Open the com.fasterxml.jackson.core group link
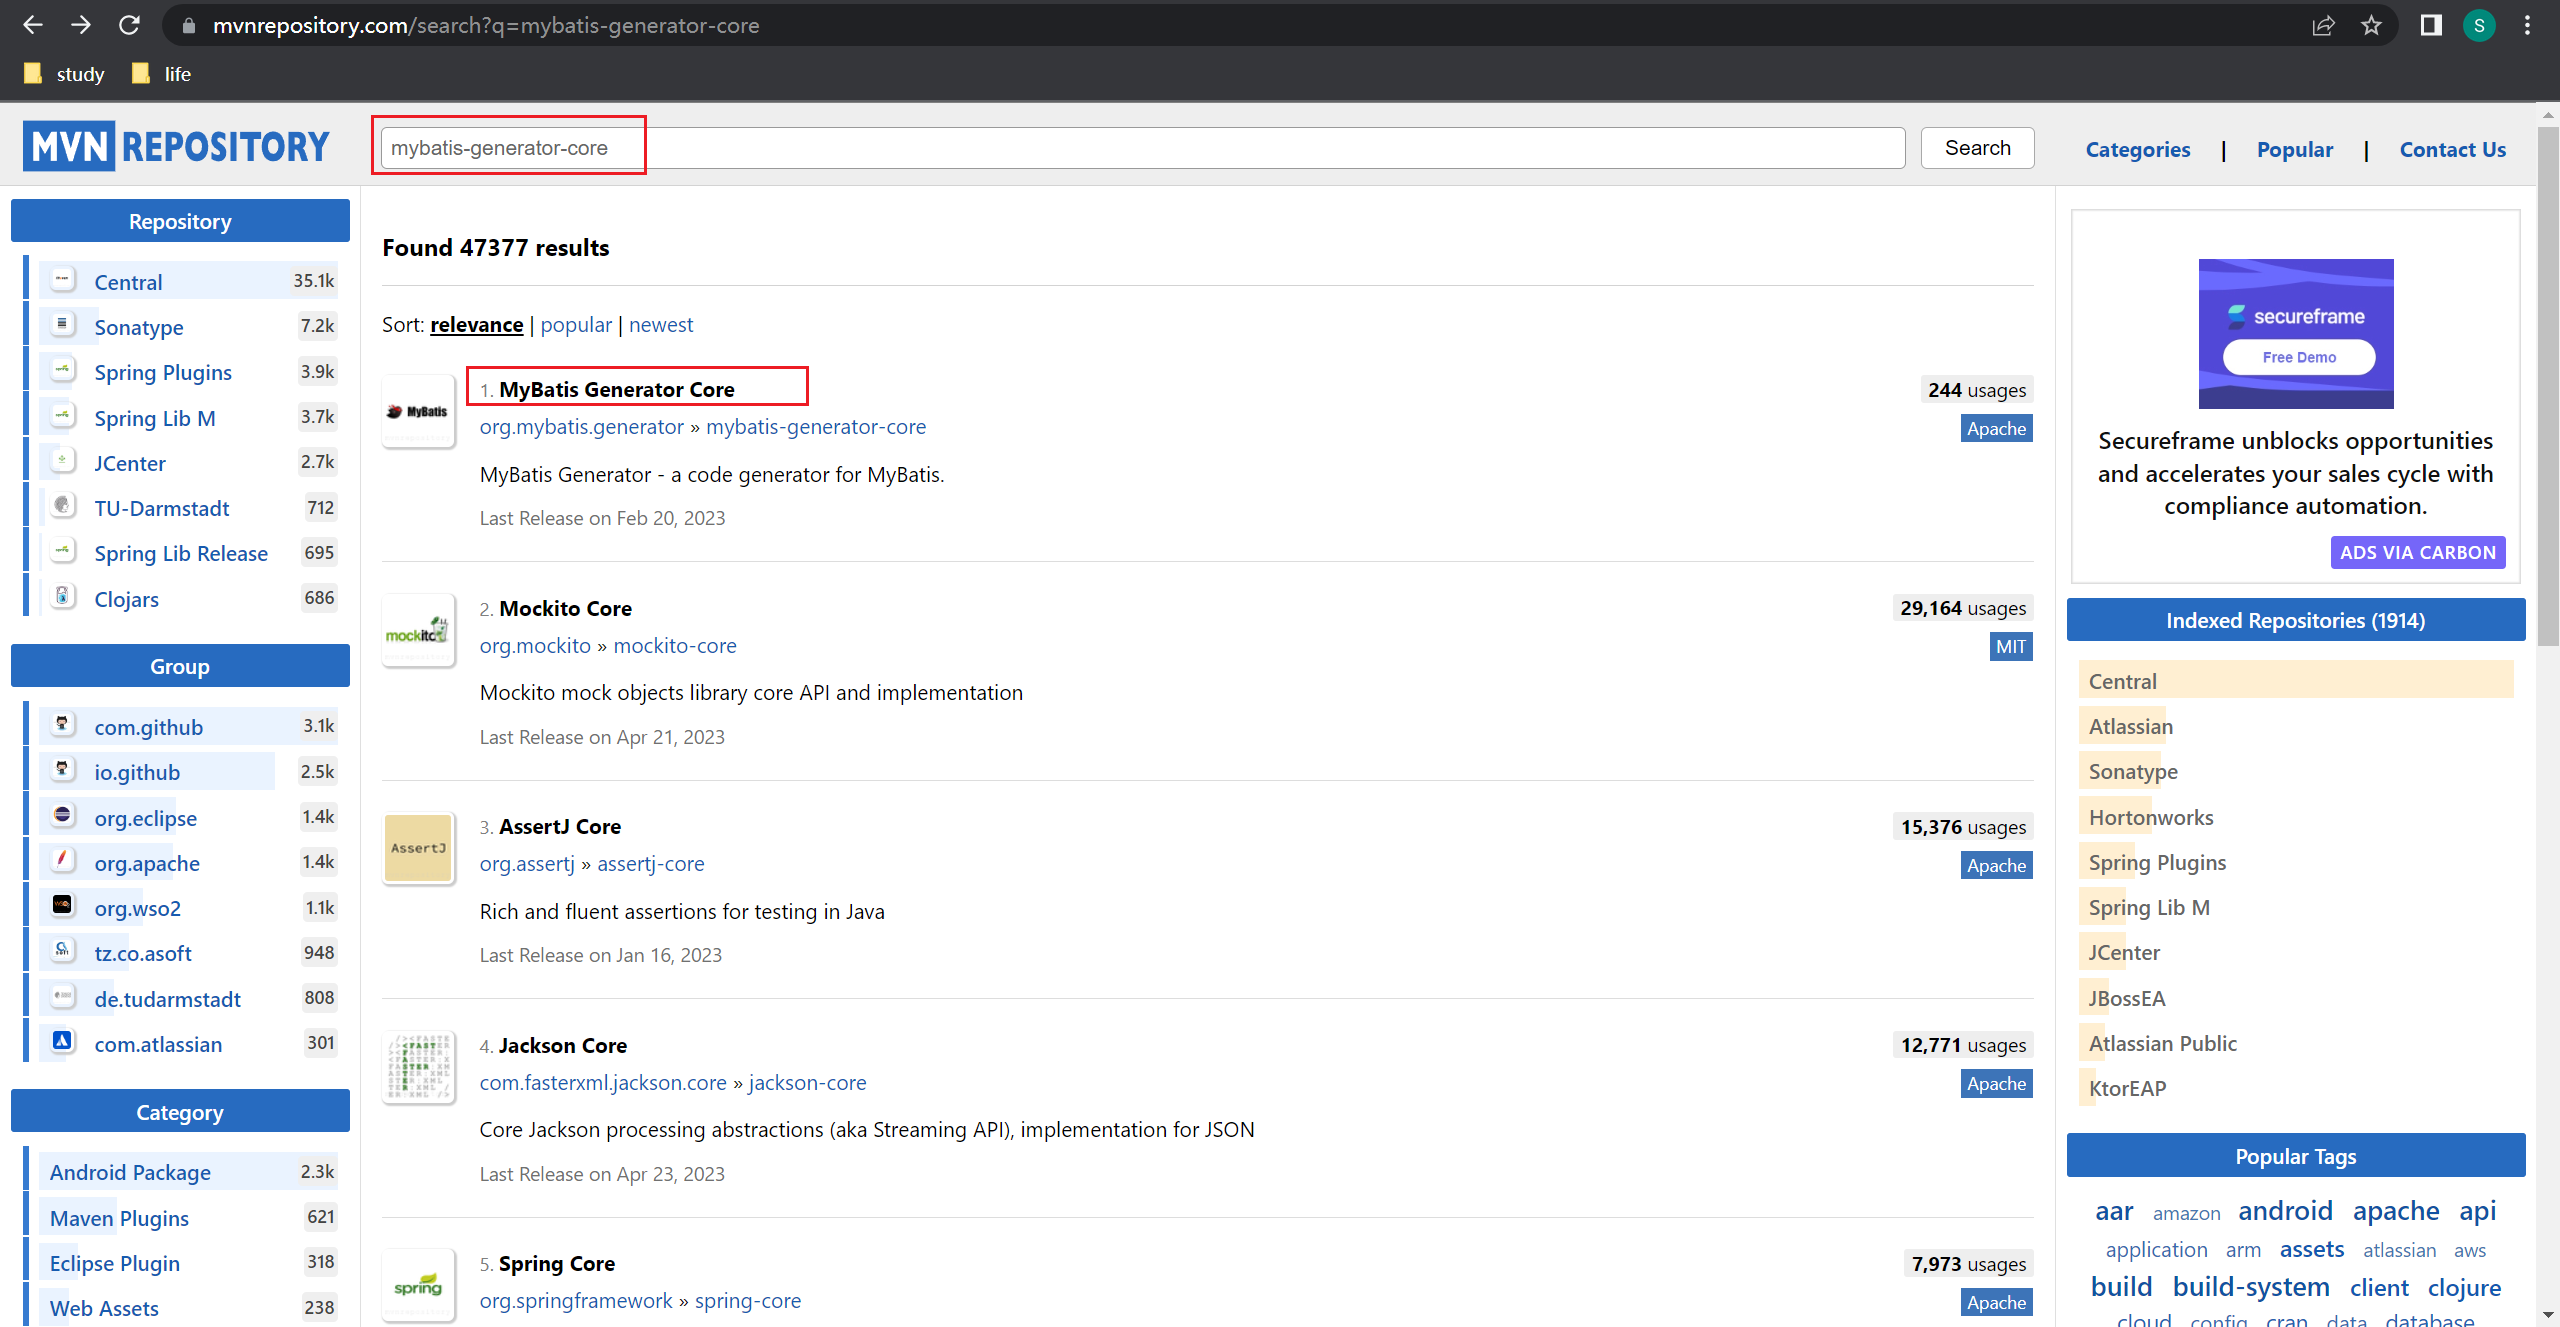2560x1327 pixels. click(x=603, y=1083)
